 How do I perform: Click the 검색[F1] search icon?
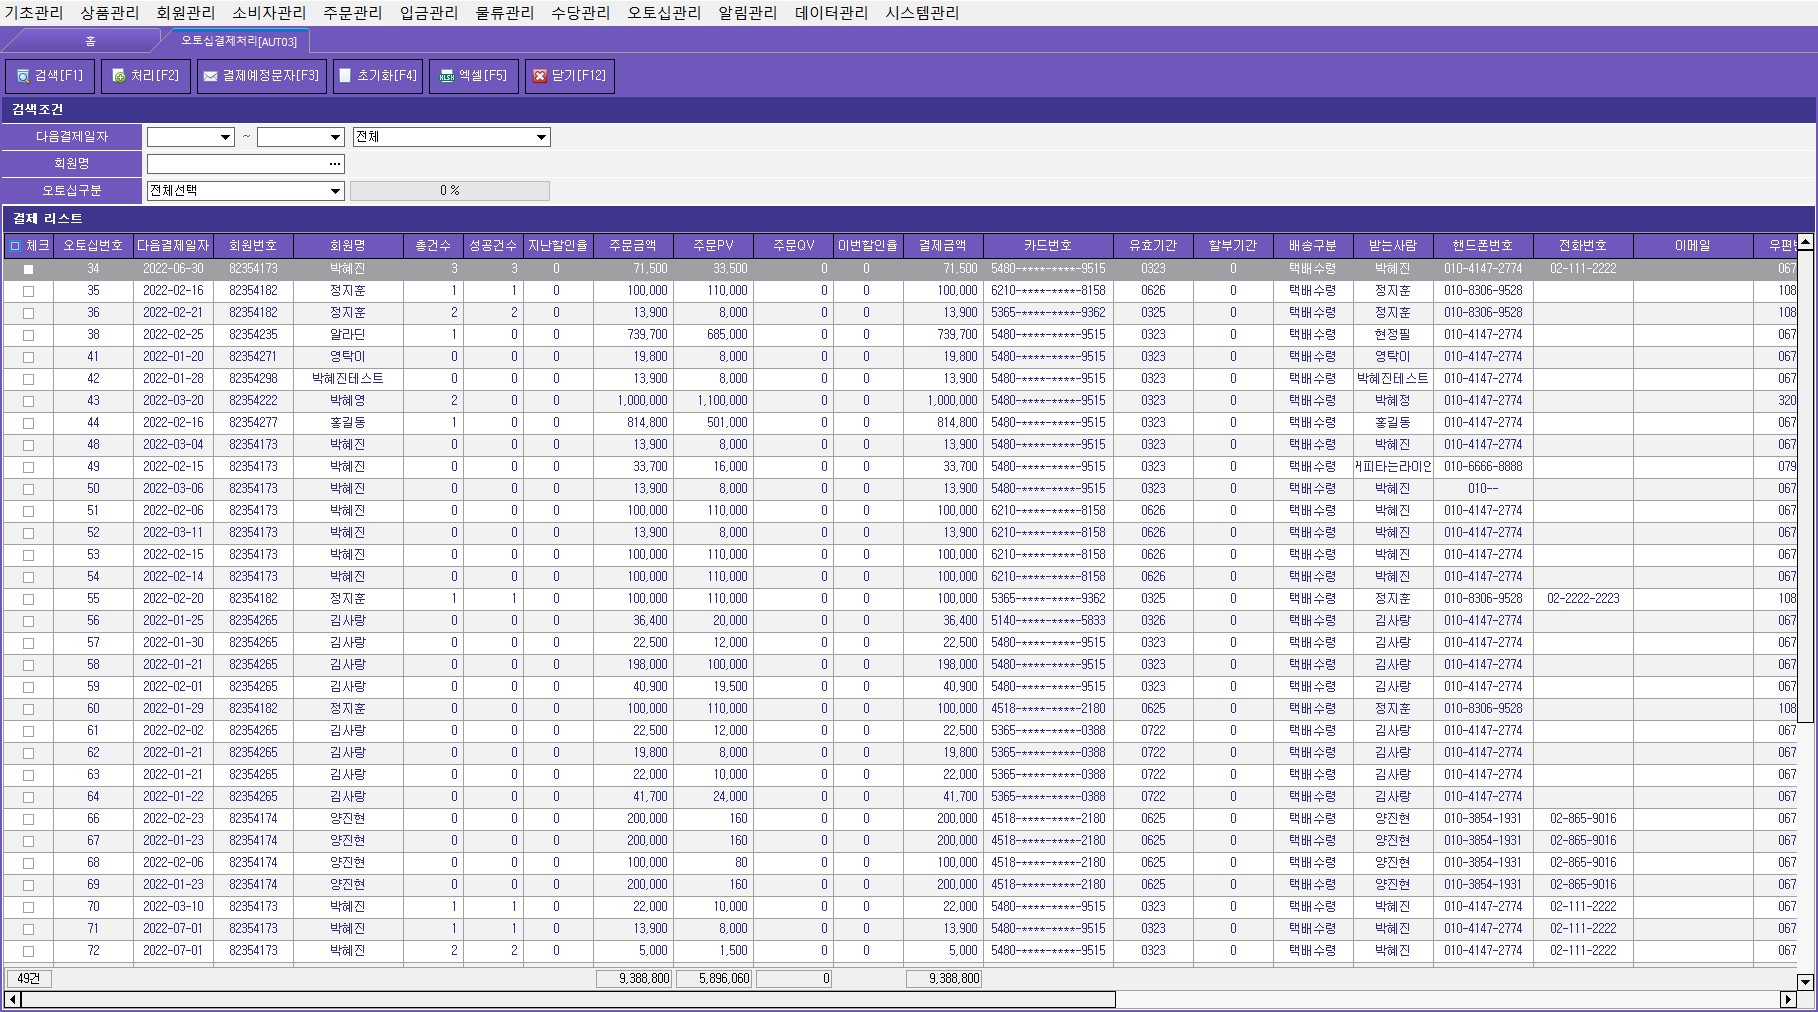23,76
